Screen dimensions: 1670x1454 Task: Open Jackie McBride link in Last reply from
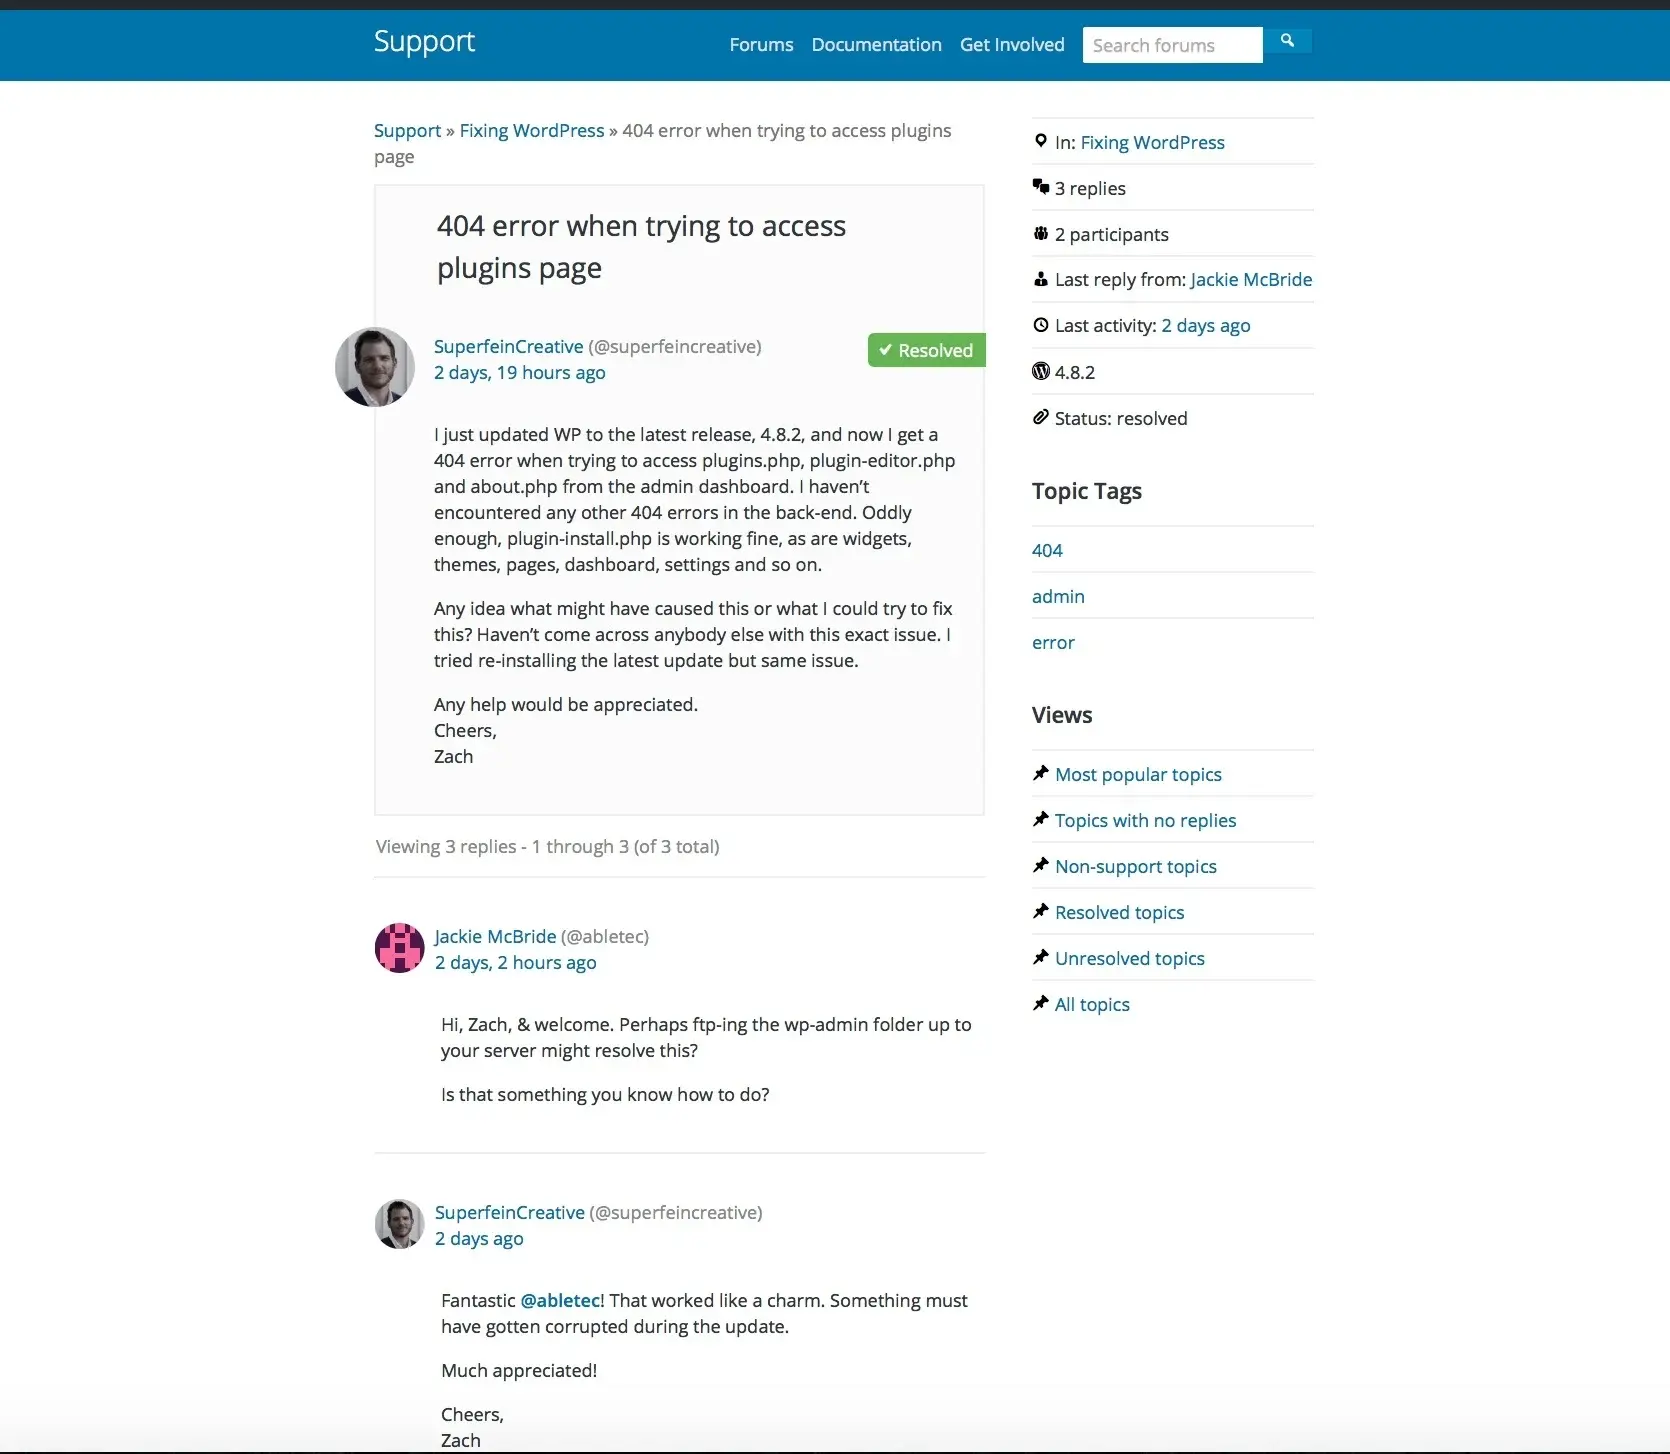[x=1251, y=280]
